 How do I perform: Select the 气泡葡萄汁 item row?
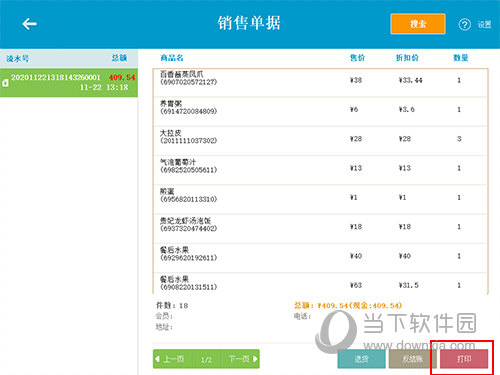tap(320, 170)
